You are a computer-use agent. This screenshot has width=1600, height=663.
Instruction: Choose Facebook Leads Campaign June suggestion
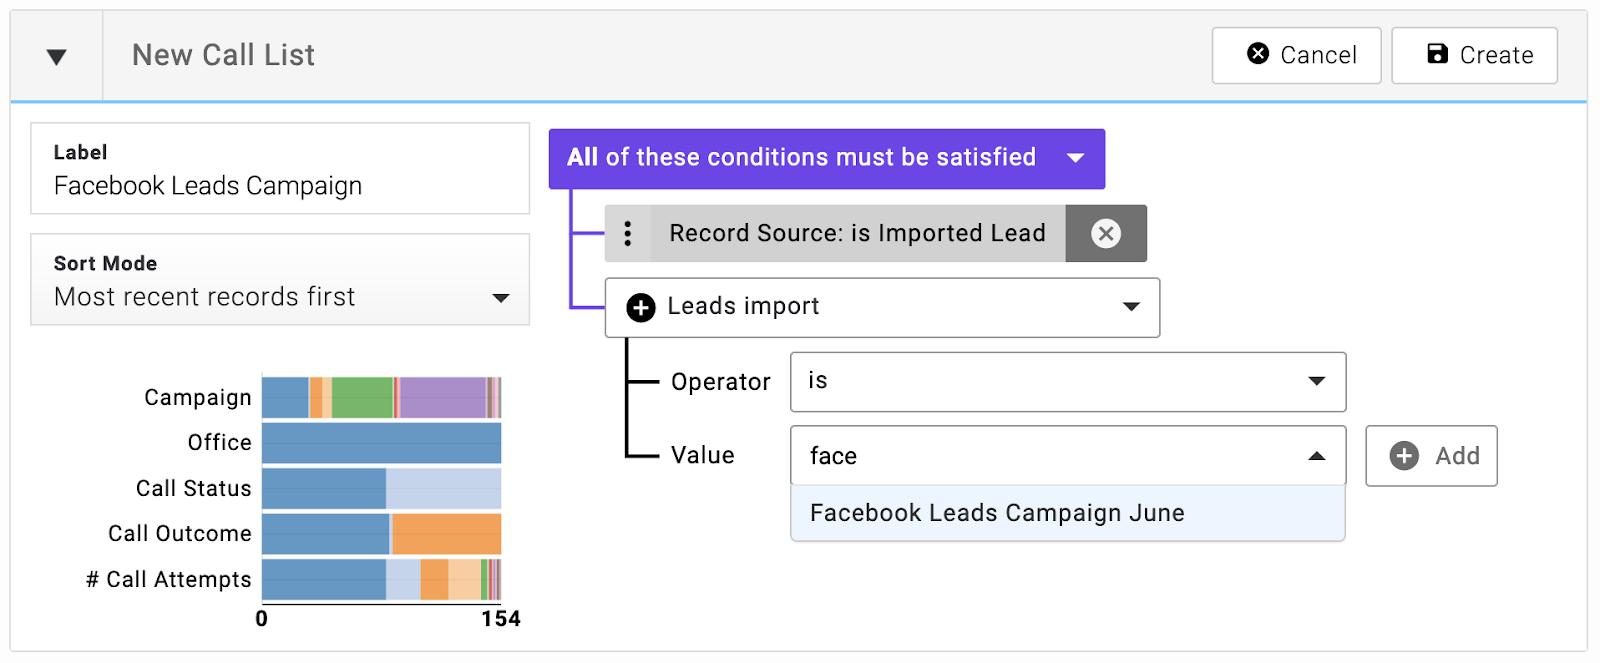pyautogui.click(x=1068, y=513)
